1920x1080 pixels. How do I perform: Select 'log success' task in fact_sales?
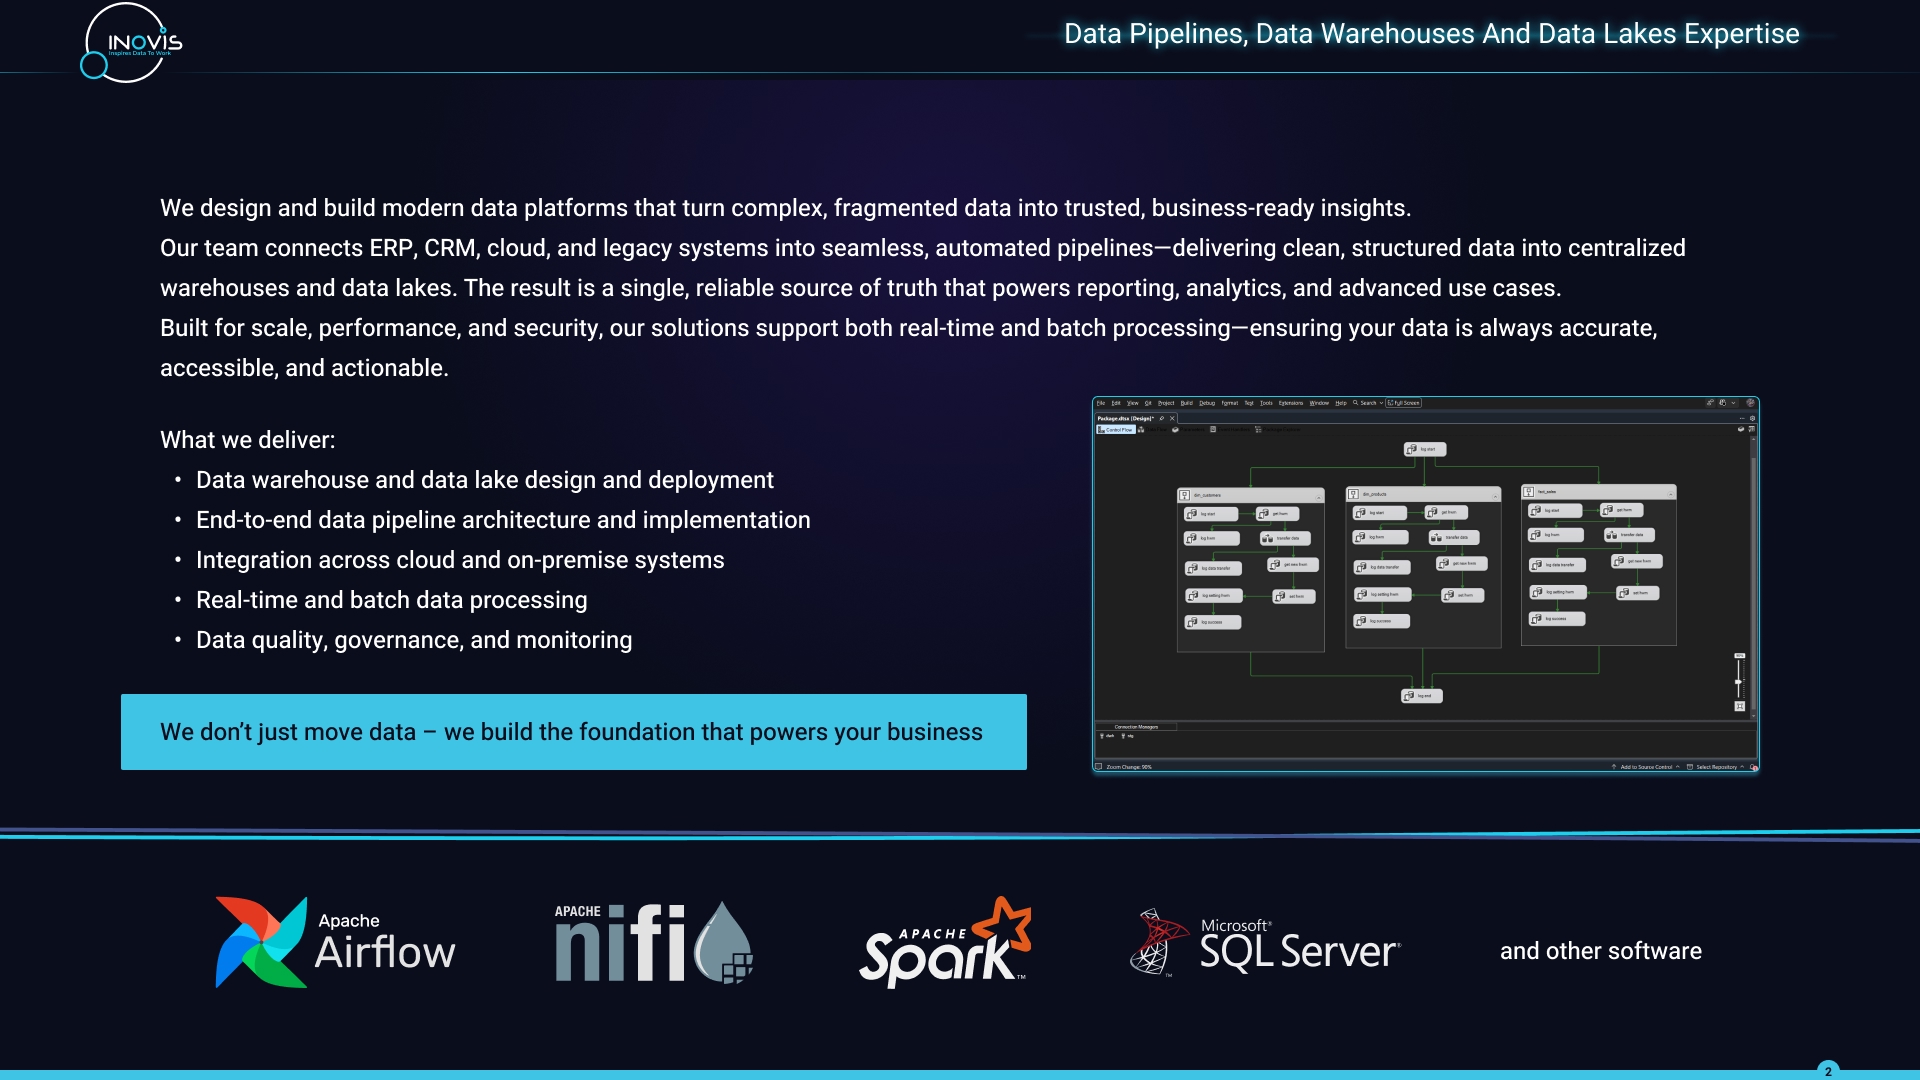[x=1557, y=619]
